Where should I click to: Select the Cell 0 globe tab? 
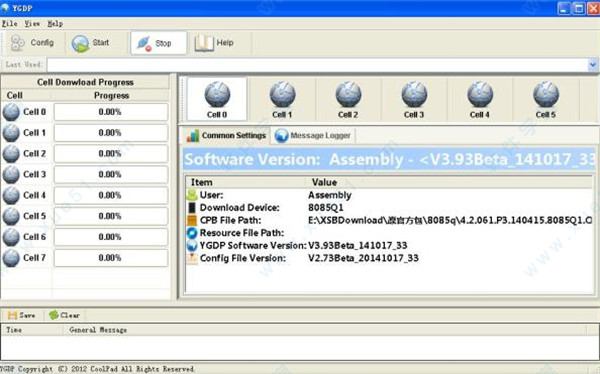coord(217,100)
